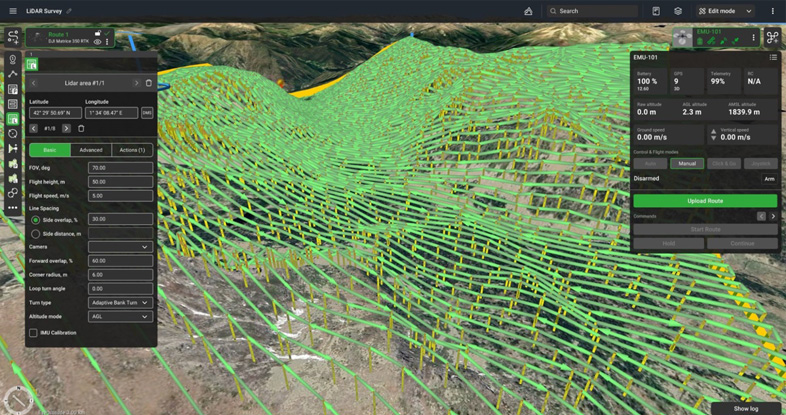786x415 pixels.
Task: Click the Flight height input field
Action: (x=120, y=182)
